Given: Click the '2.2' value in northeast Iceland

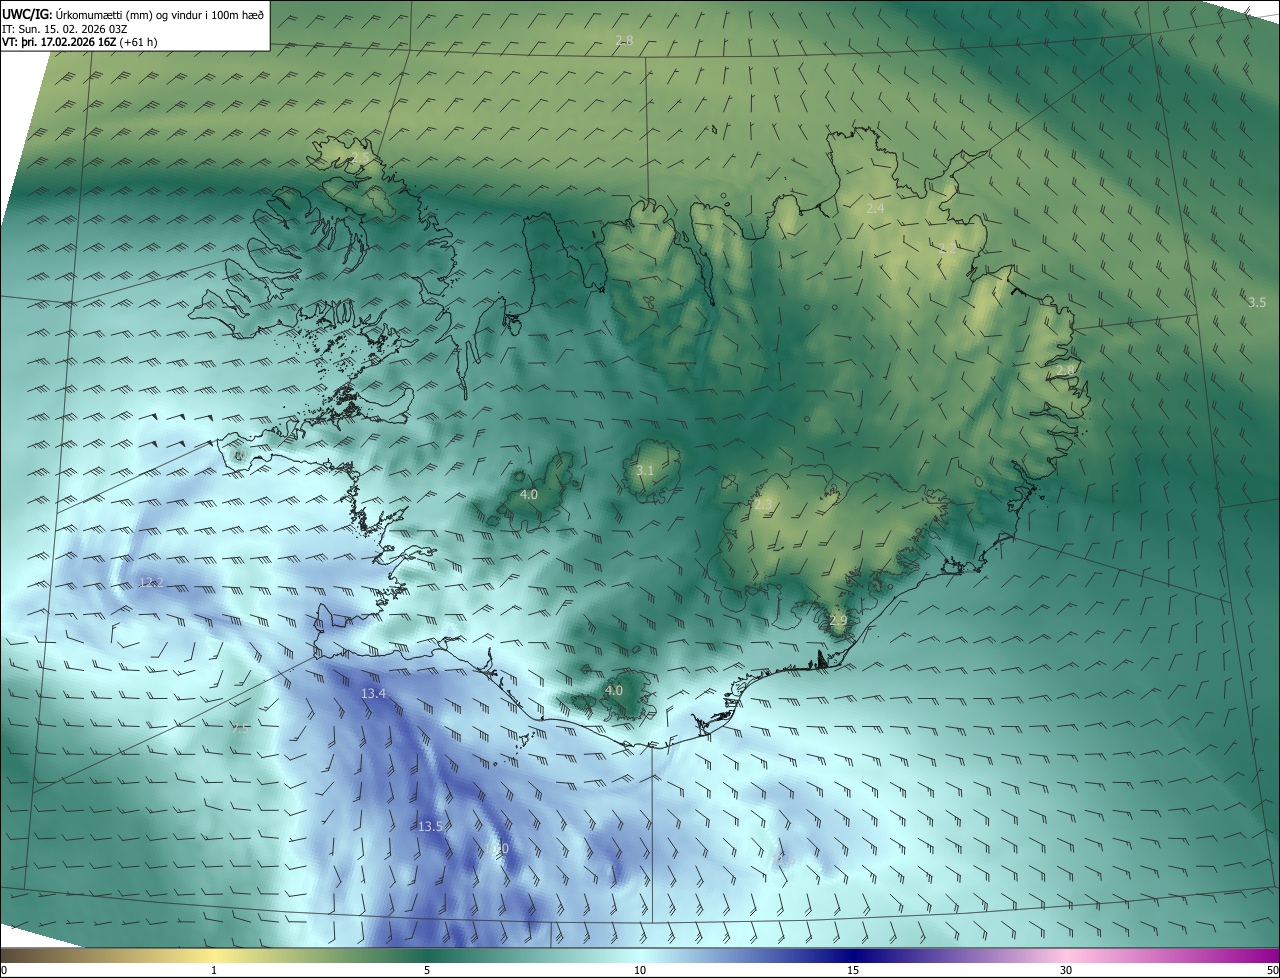Looking at the screenshot, I should [x=947, y=247].
